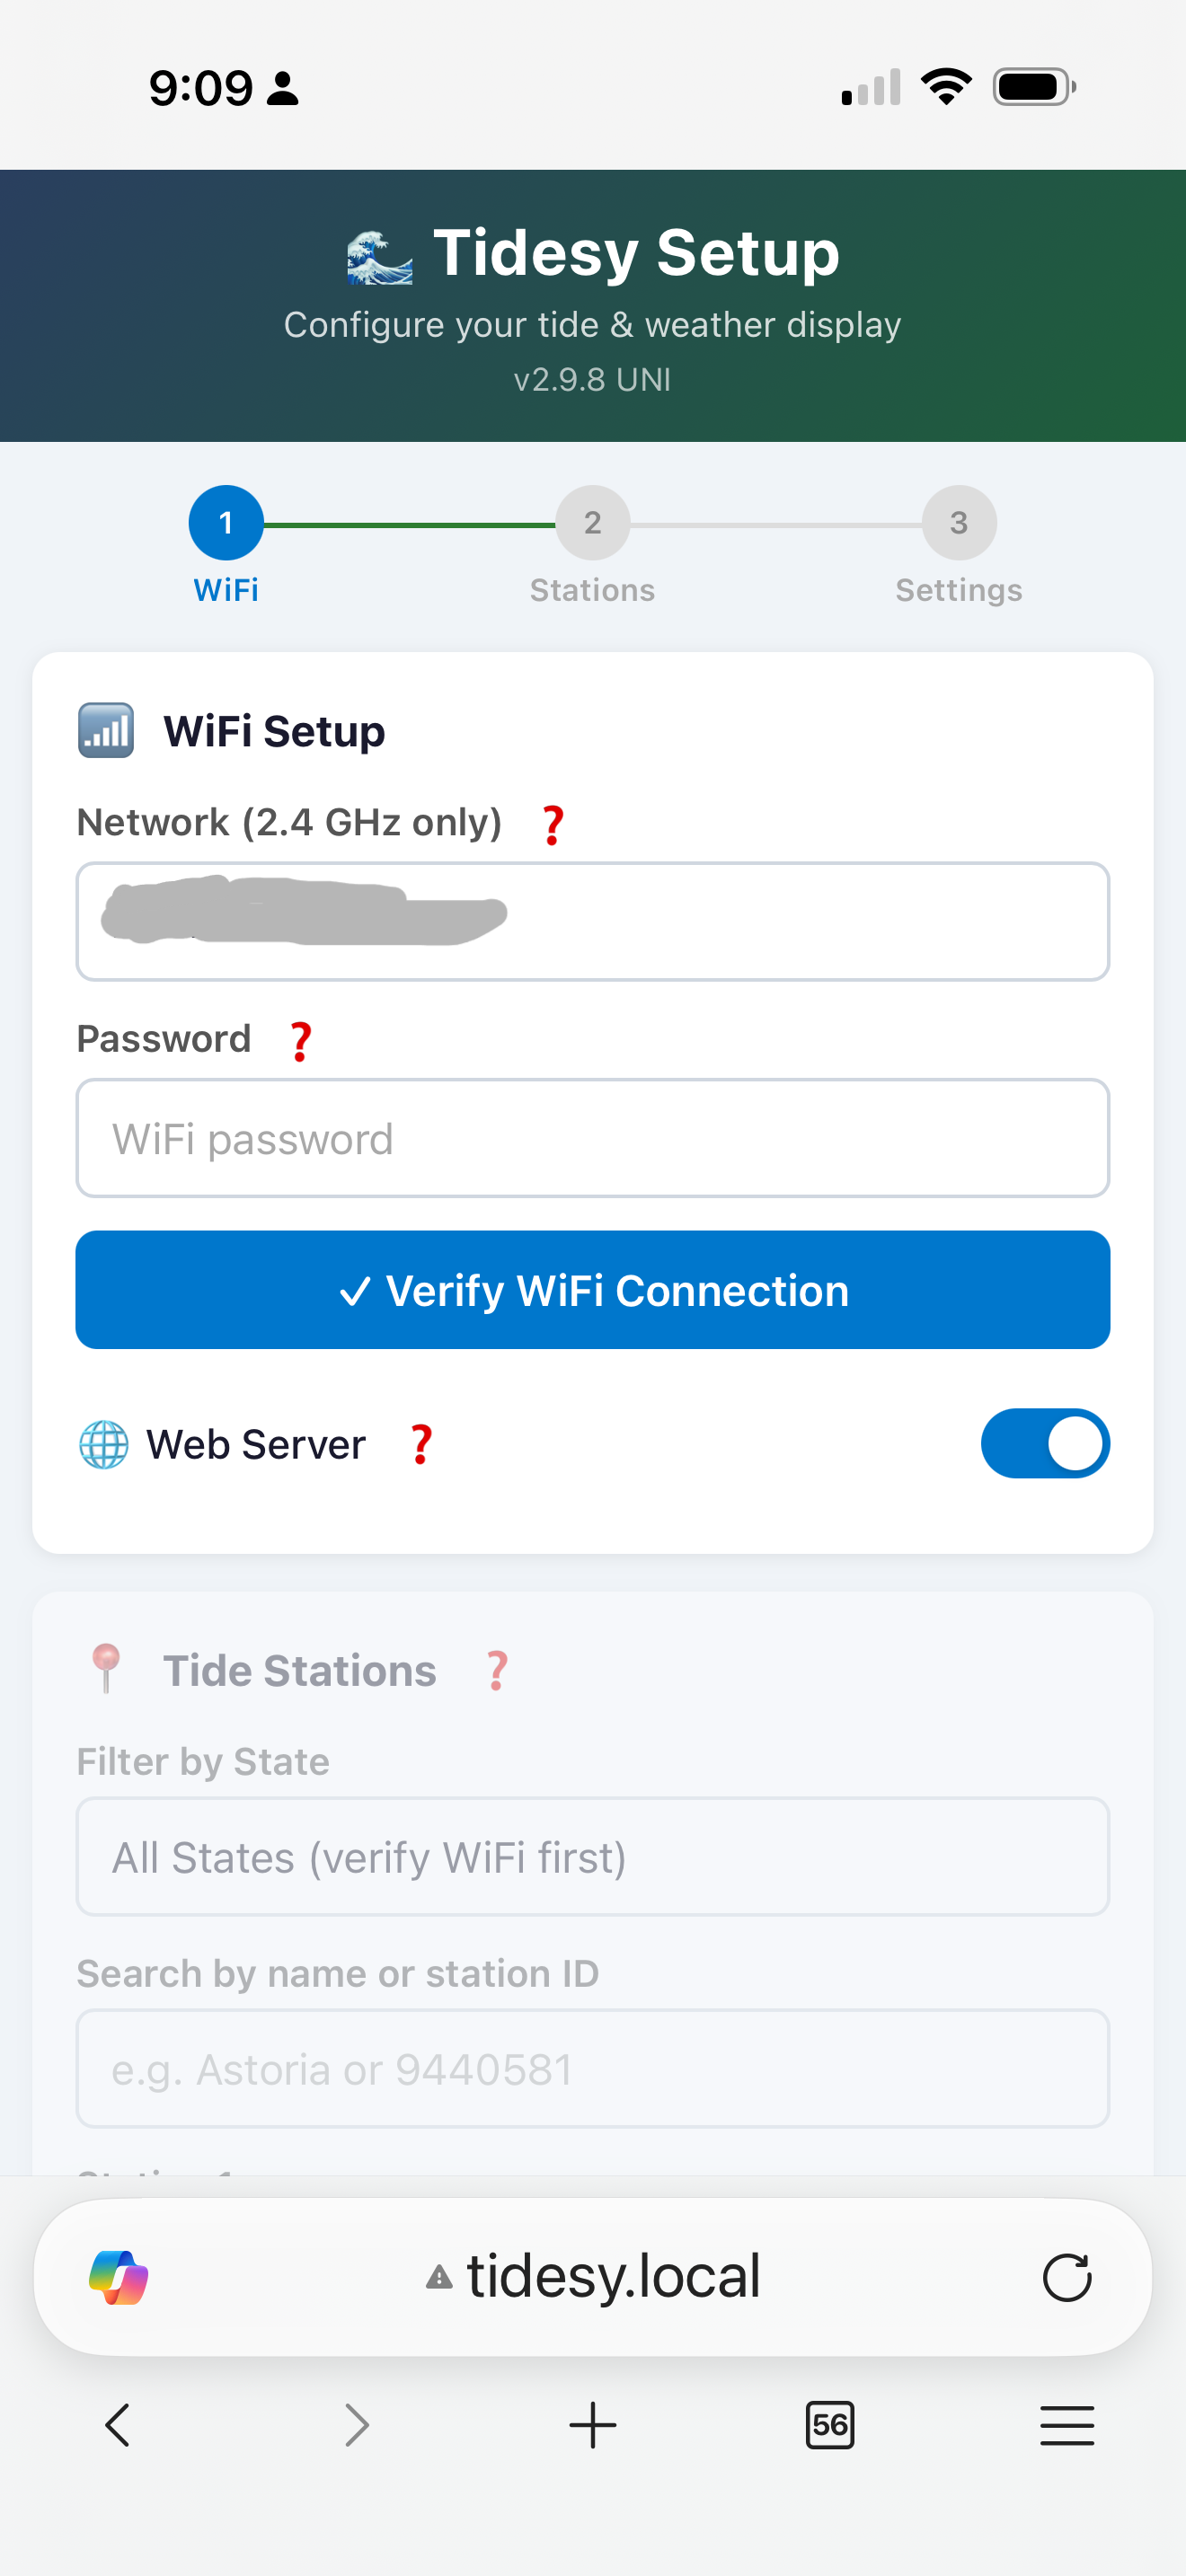The image size is (1186, 2576).
Task: Tap the Web Server help question mark
Action: point(421,1445)
